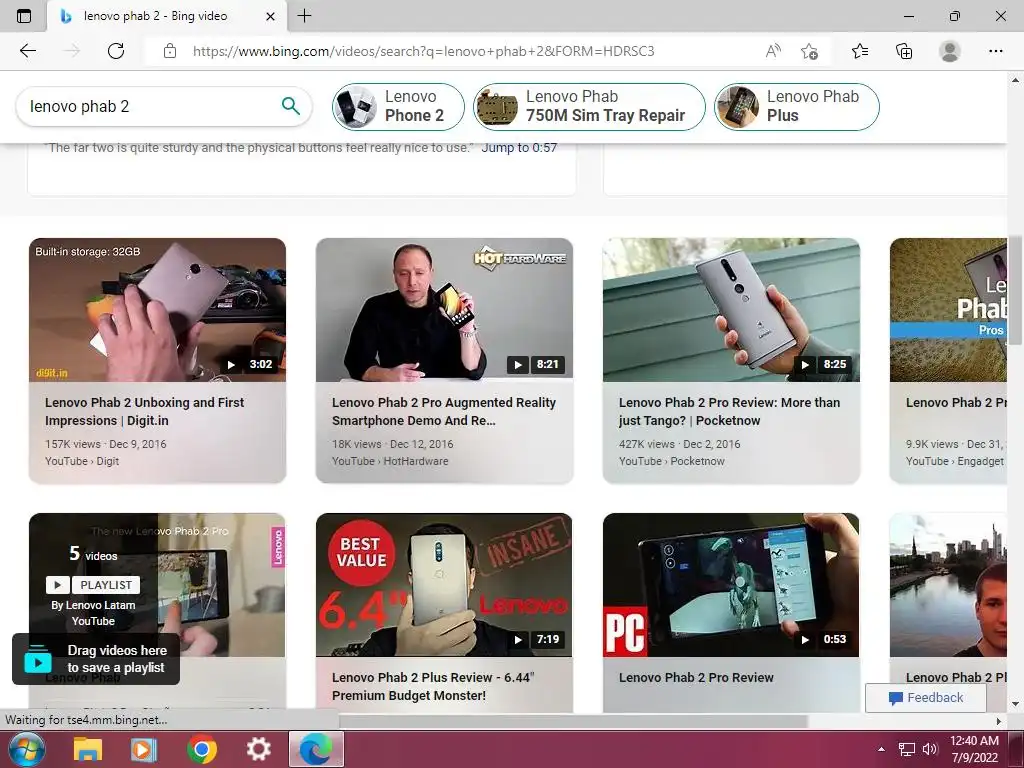
Task: Click the lenovo phab 2 browser tab
Action: (167, 16)
